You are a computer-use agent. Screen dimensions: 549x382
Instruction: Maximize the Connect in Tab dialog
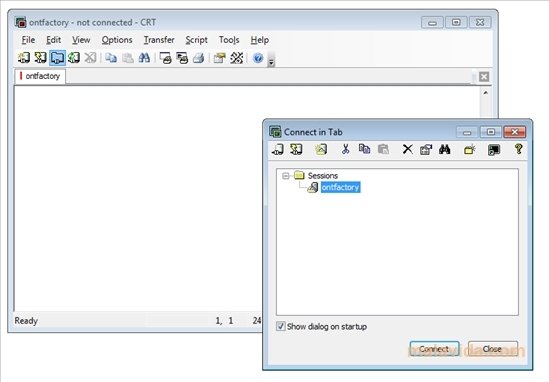tap(491, 132)
